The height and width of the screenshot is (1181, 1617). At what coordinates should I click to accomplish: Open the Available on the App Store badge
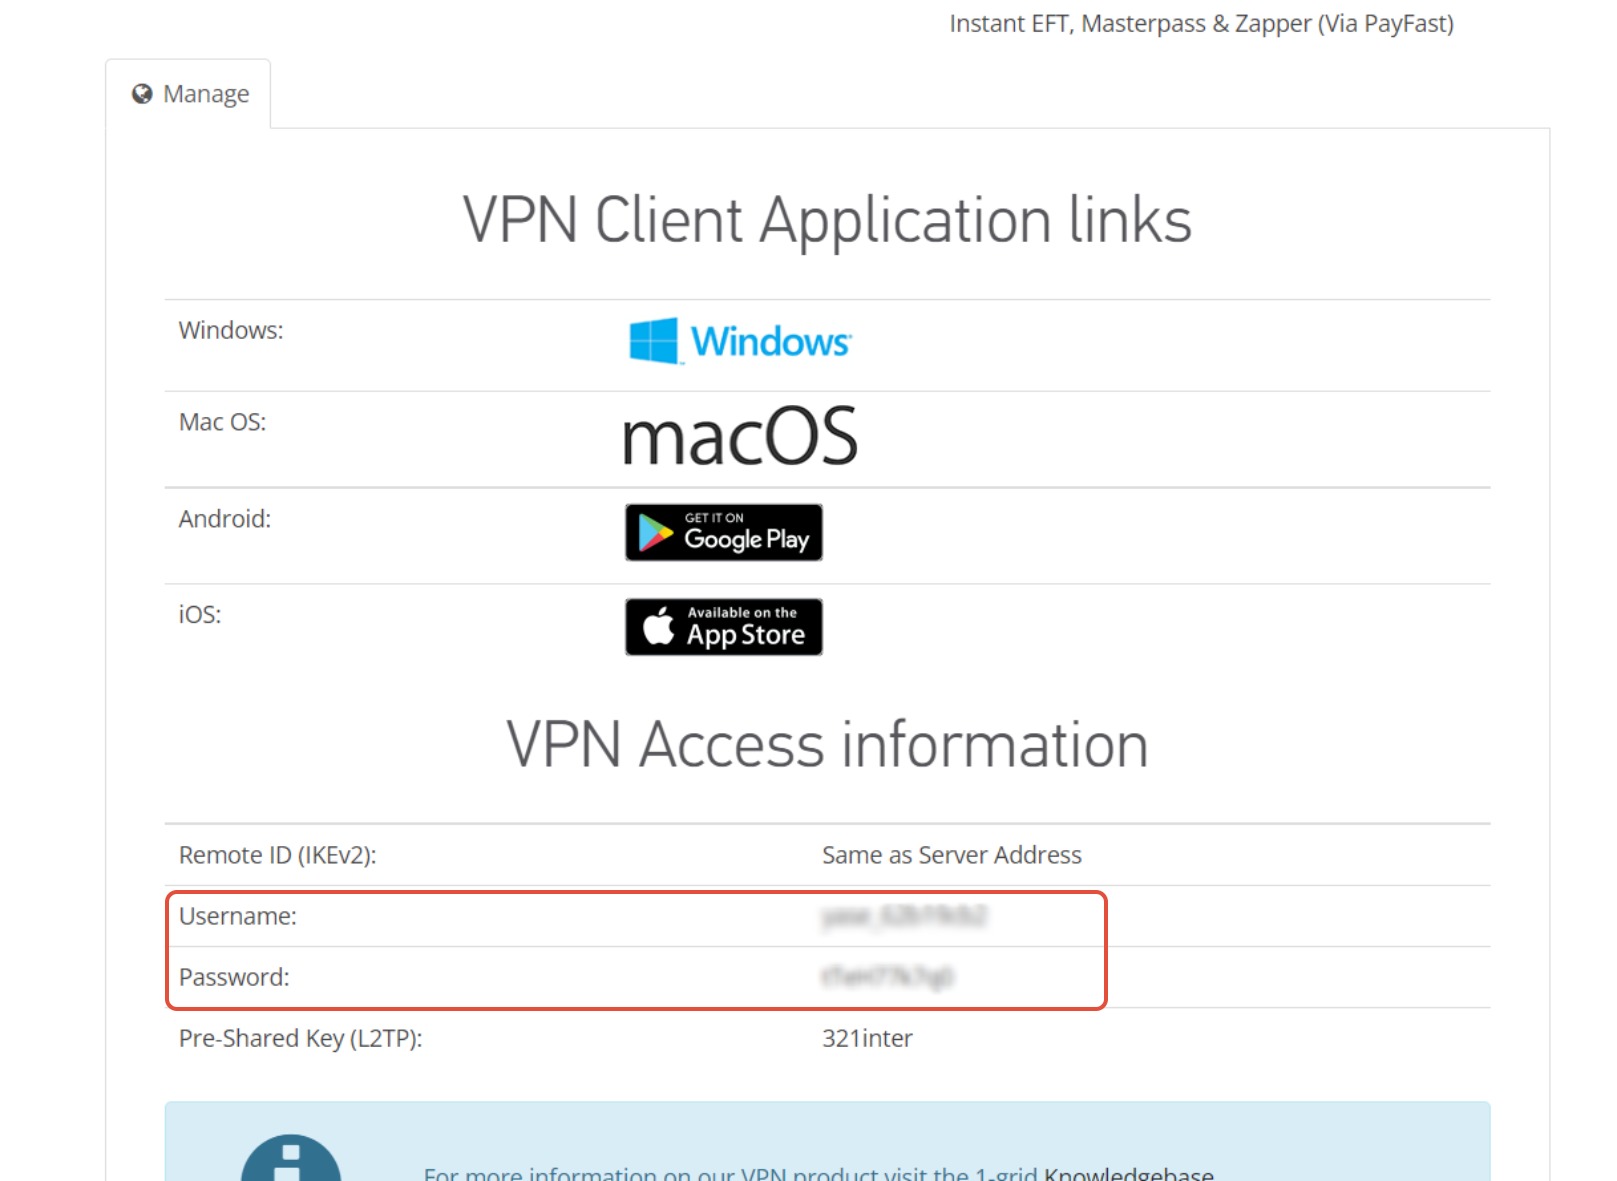724,627
